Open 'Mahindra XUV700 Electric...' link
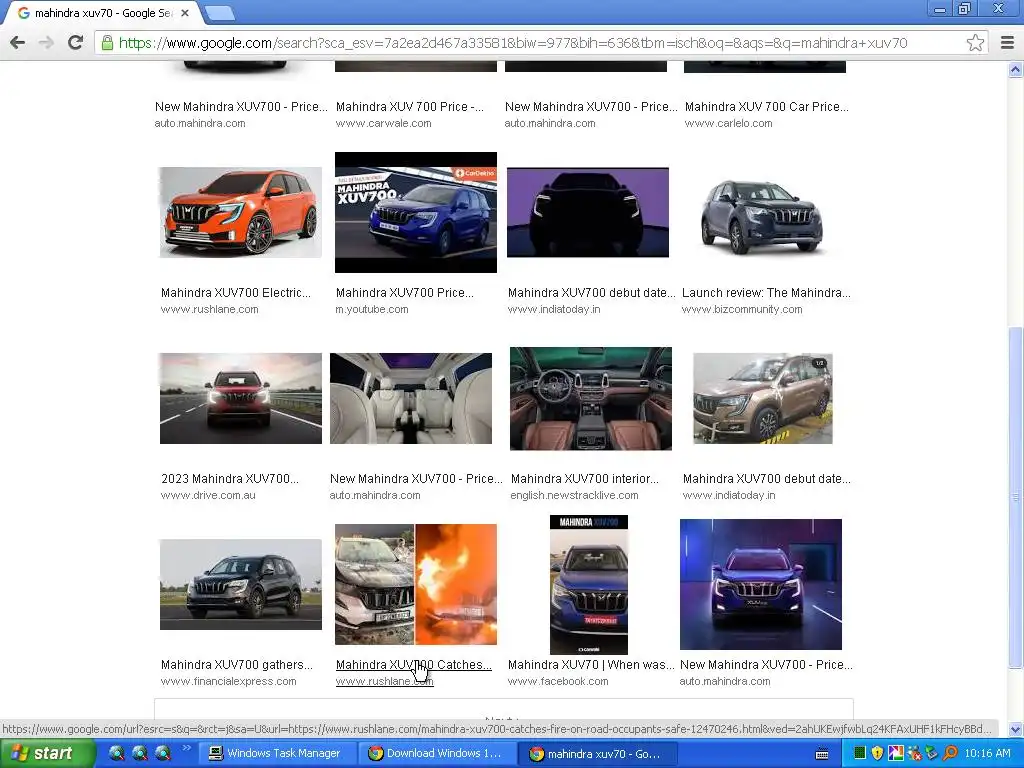 point(236,293)
